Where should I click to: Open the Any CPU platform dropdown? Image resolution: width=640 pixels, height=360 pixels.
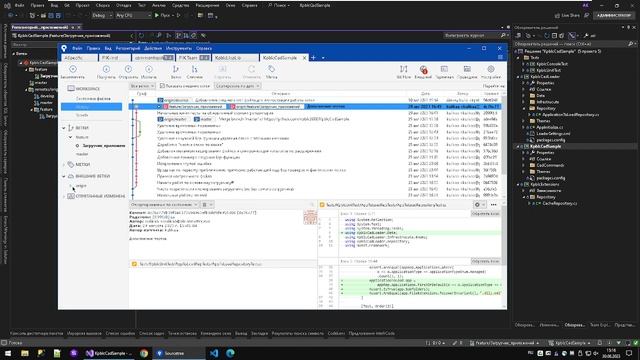(133, 16)
